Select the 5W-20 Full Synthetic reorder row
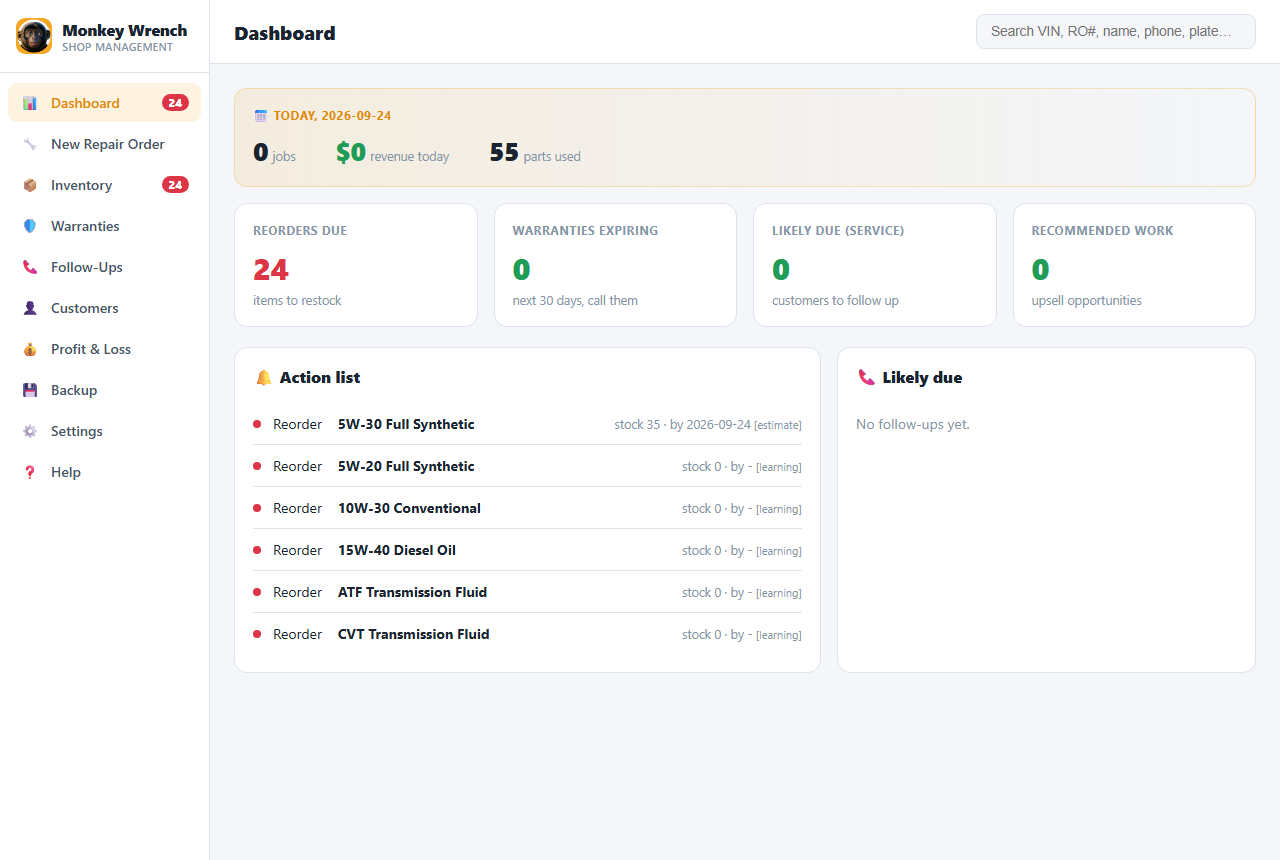Image resolution: width=1280 pixels, height=860 pixels. pyautogui.click(x=527, y=466)
